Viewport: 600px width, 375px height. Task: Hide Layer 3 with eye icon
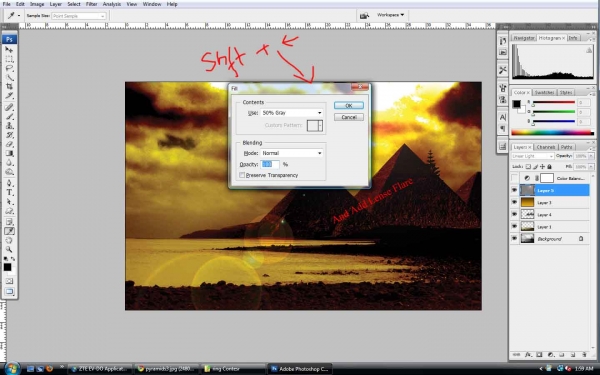(515, 202)
